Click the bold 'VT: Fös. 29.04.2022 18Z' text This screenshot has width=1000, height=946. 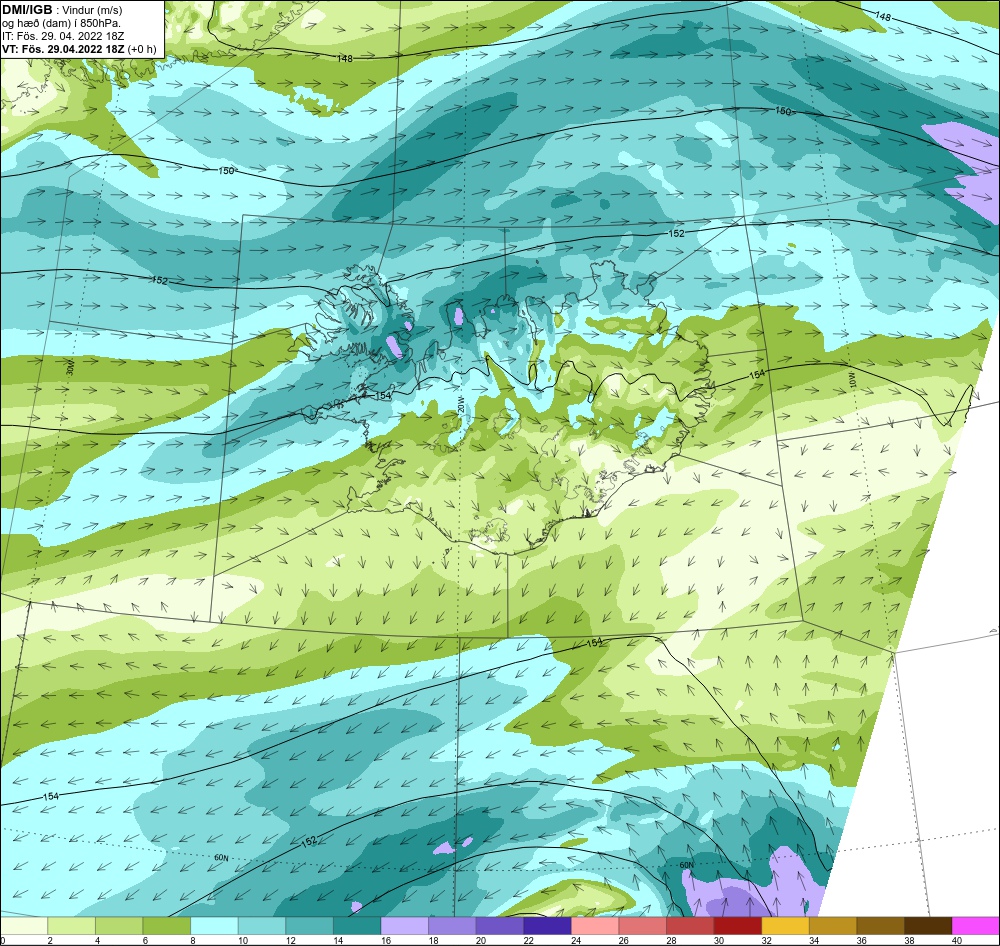(63, 49)
